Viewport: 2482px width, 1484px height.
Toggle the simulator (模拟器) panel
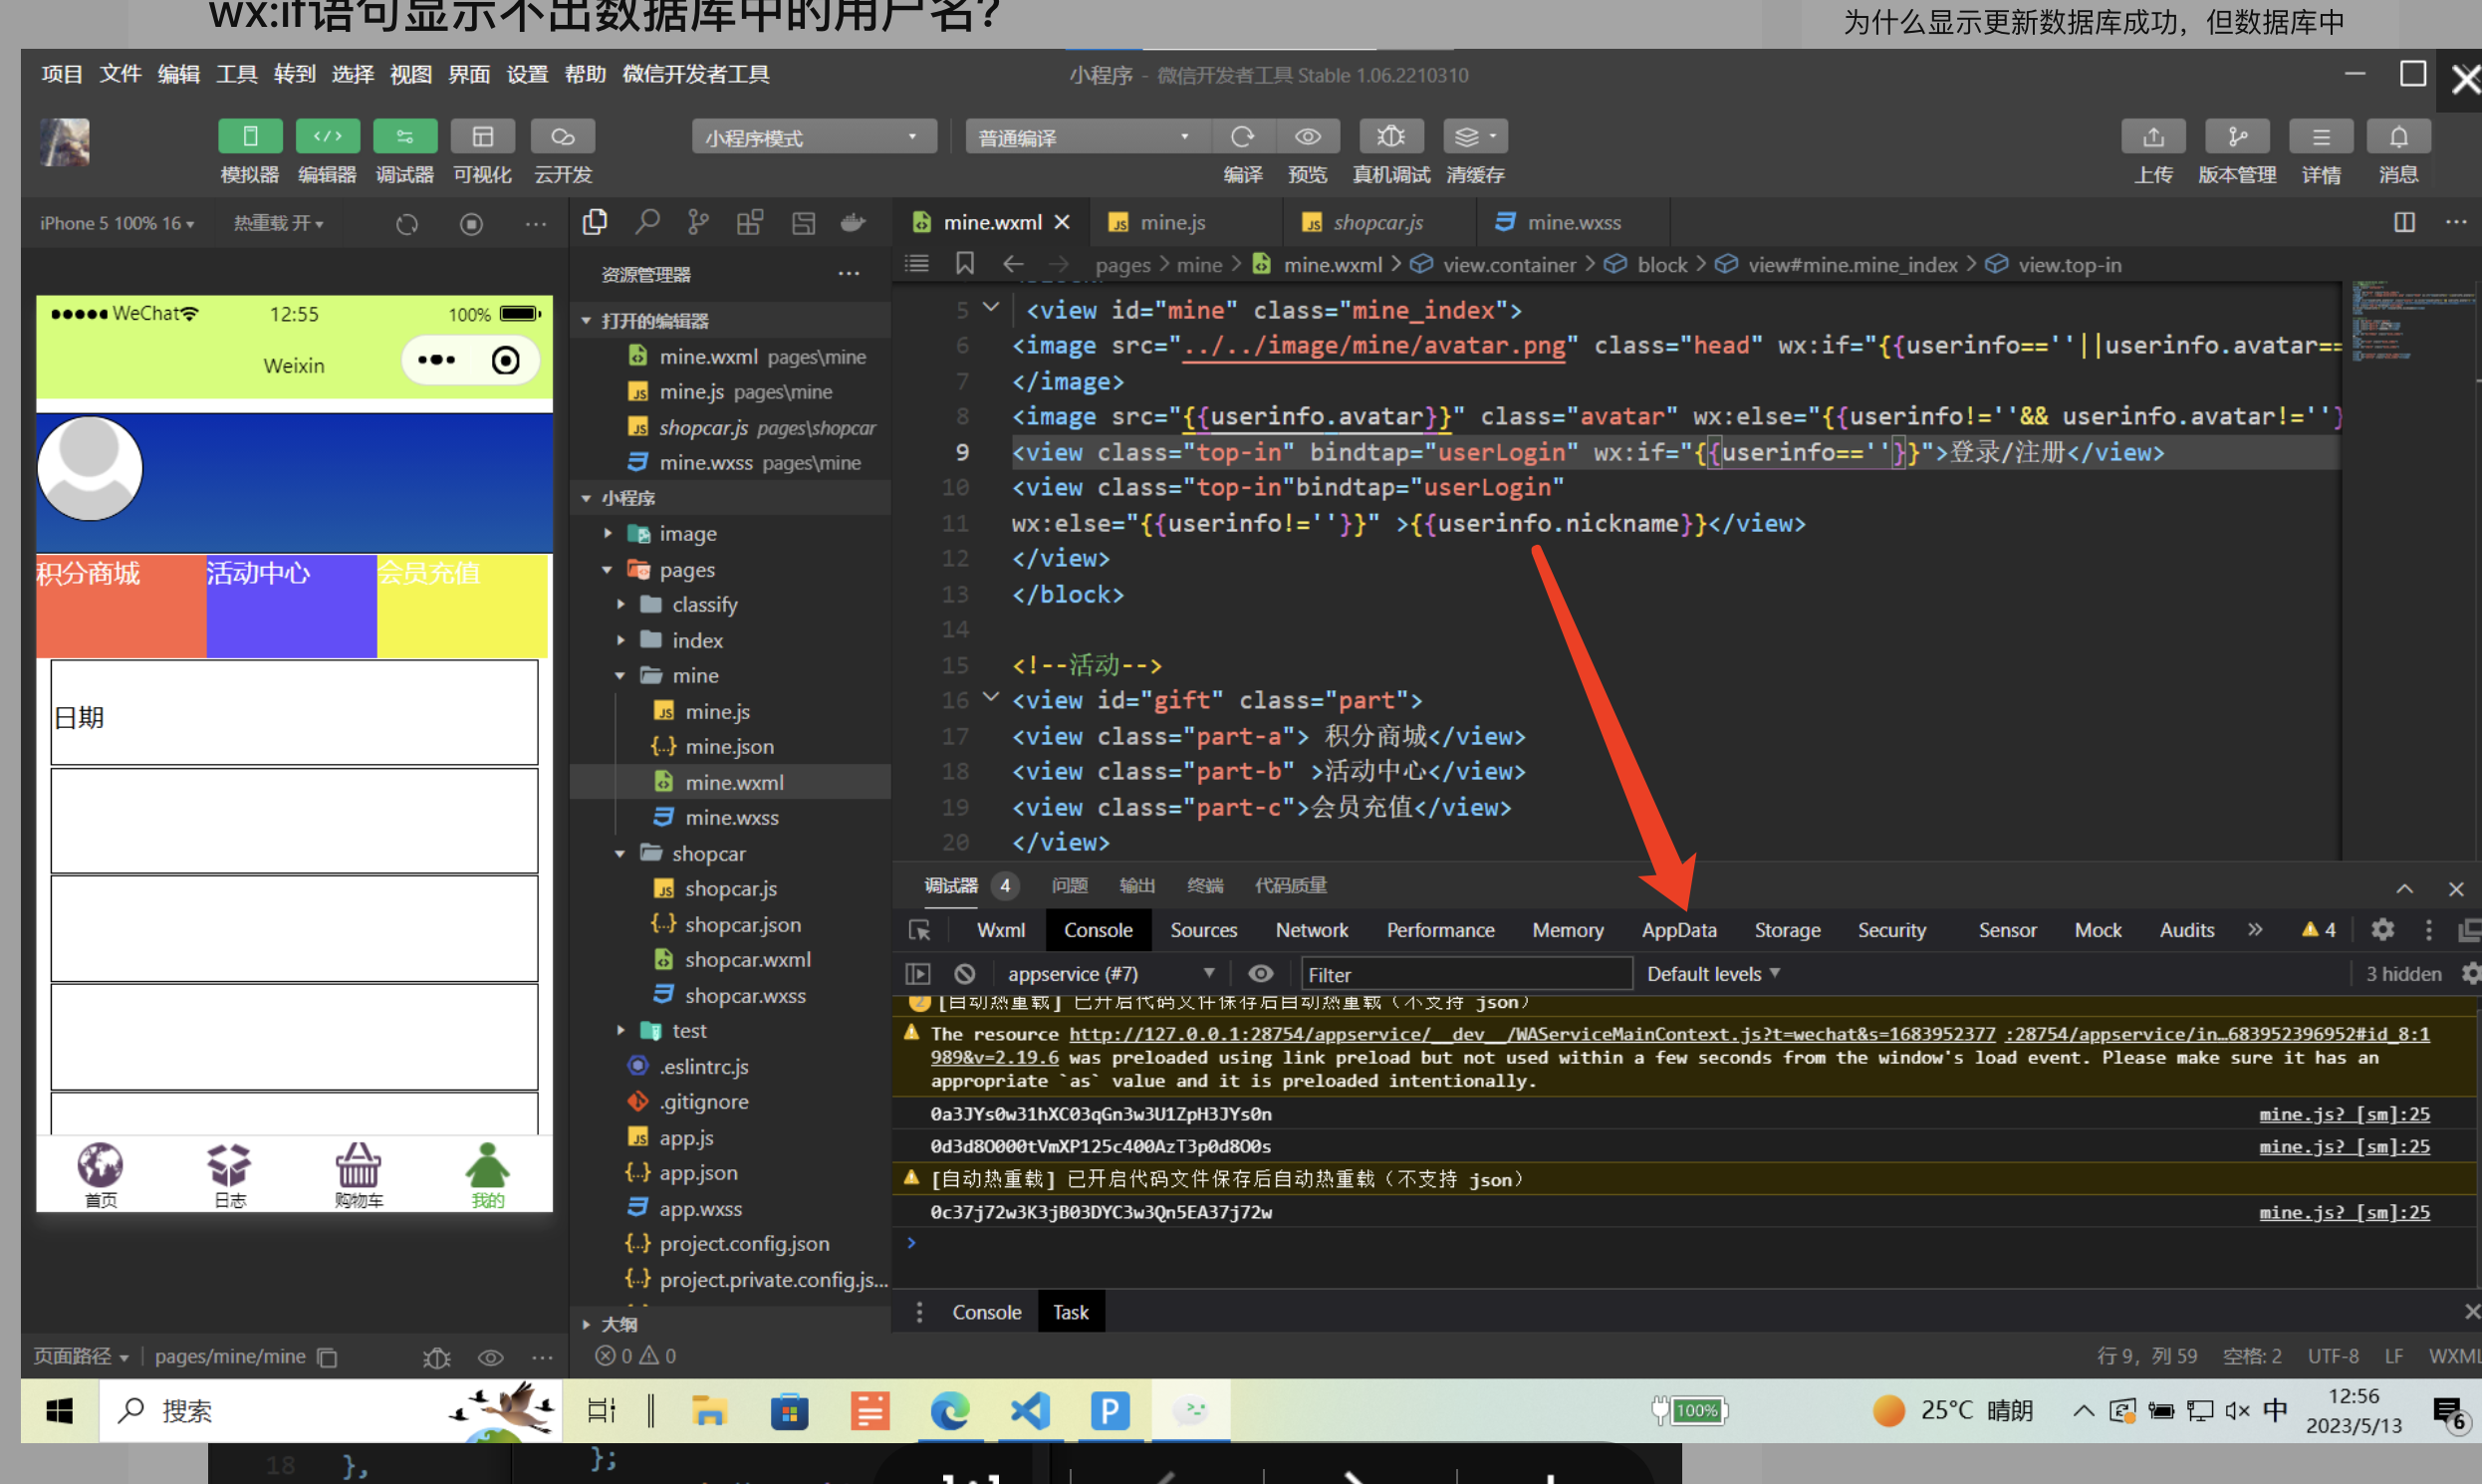click(x=250, y=137)
